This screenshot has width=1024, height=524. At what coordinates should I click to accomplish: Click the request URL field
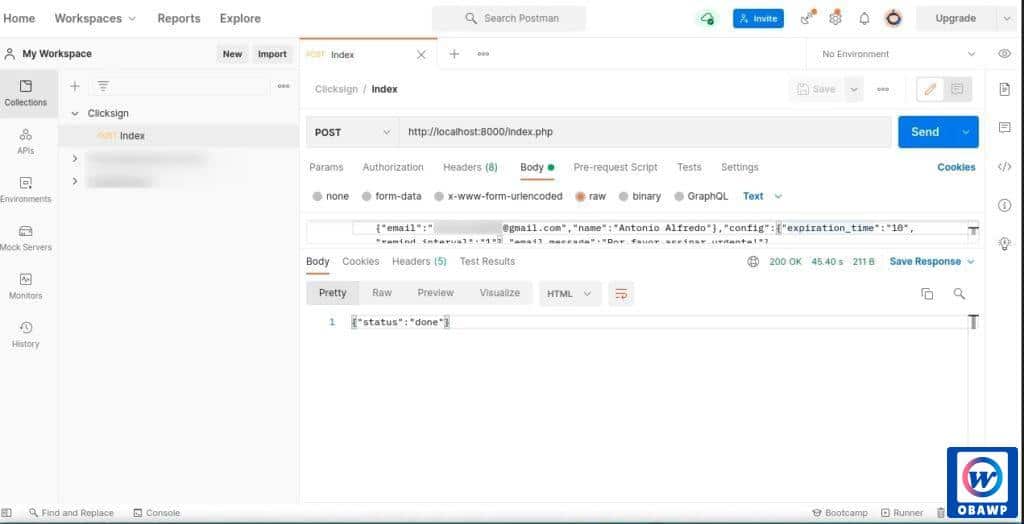coord(645,132)
